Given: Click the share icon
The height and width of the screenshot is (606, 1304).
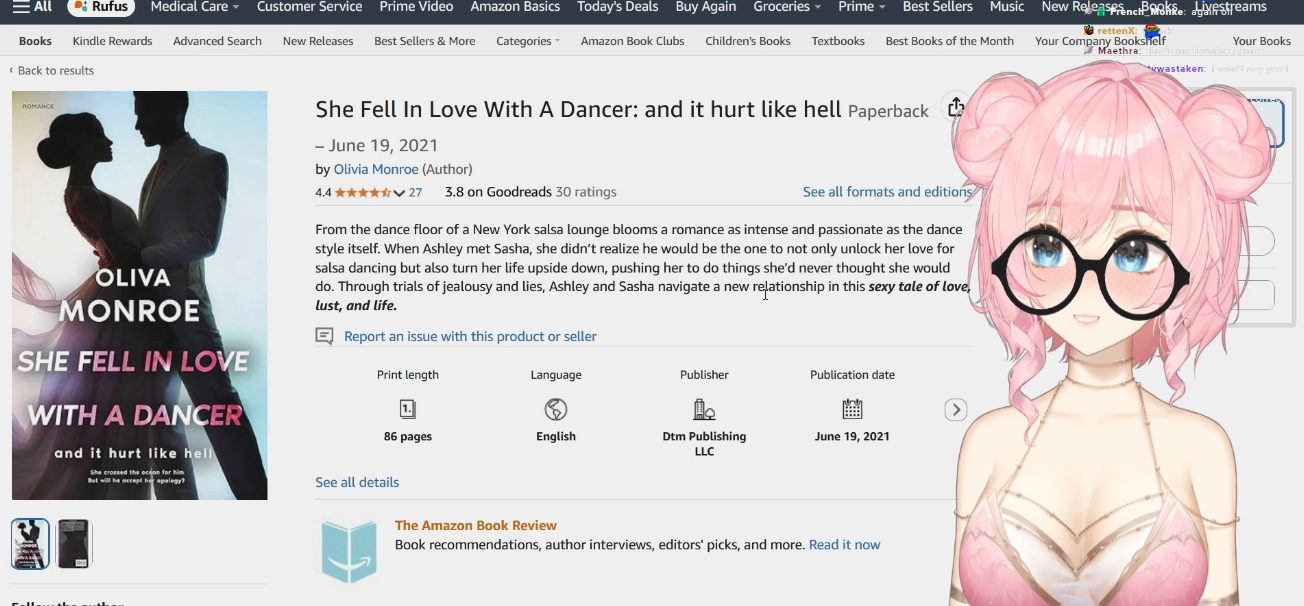Looking at the screenshot, I should click(956, 107).
